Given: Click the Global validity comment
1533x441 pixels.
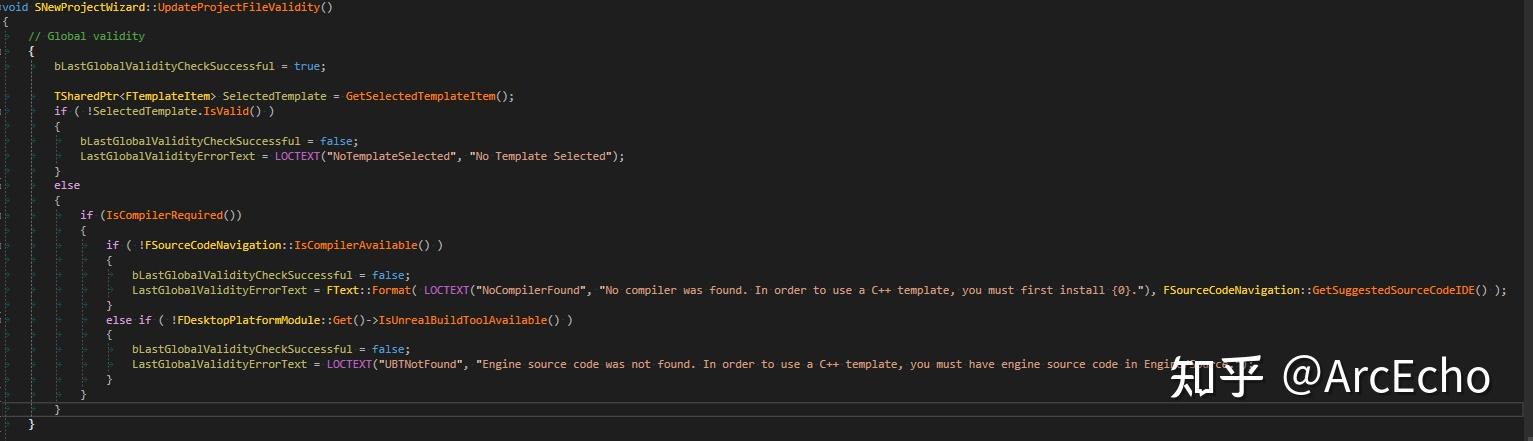Looking at the screenshot, I should 86,36.
